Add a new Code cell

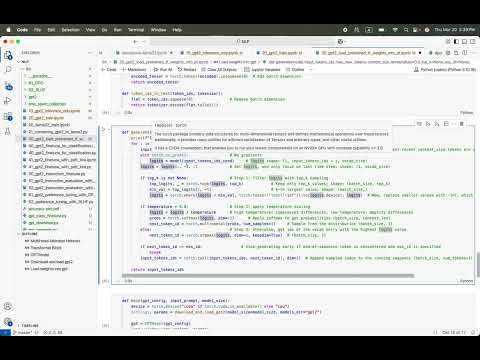[x=109, y=69]
